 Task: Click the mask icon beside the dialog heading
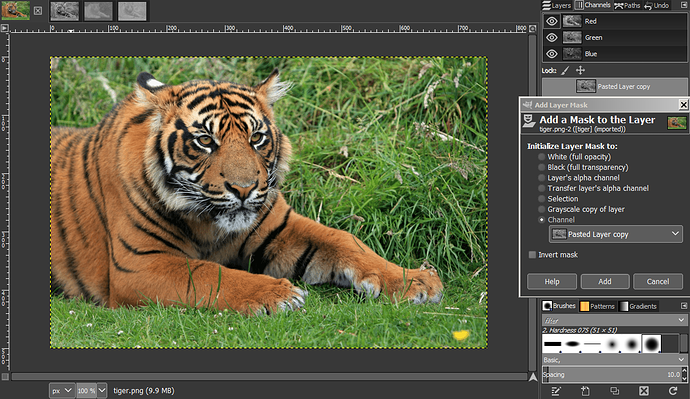click(x=529, y=122)
